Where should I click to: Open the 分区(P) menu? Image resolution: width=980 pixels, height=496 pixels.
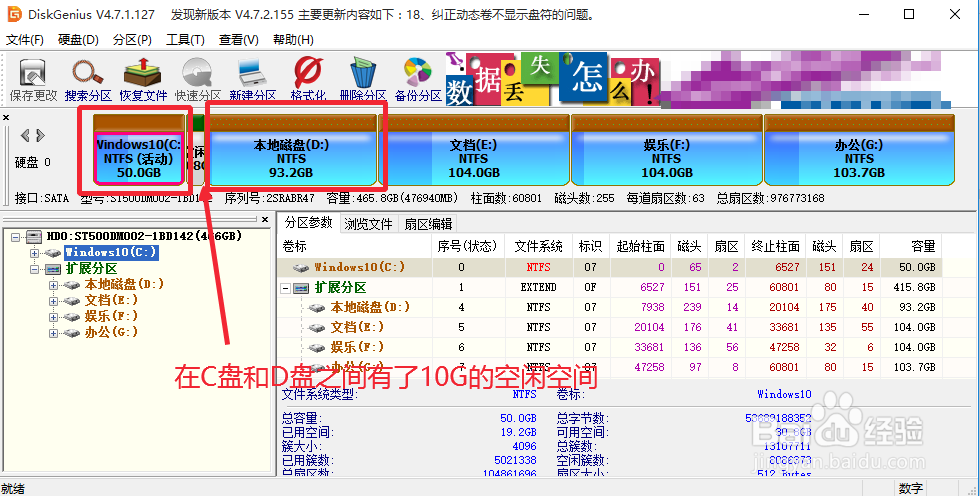132,40
